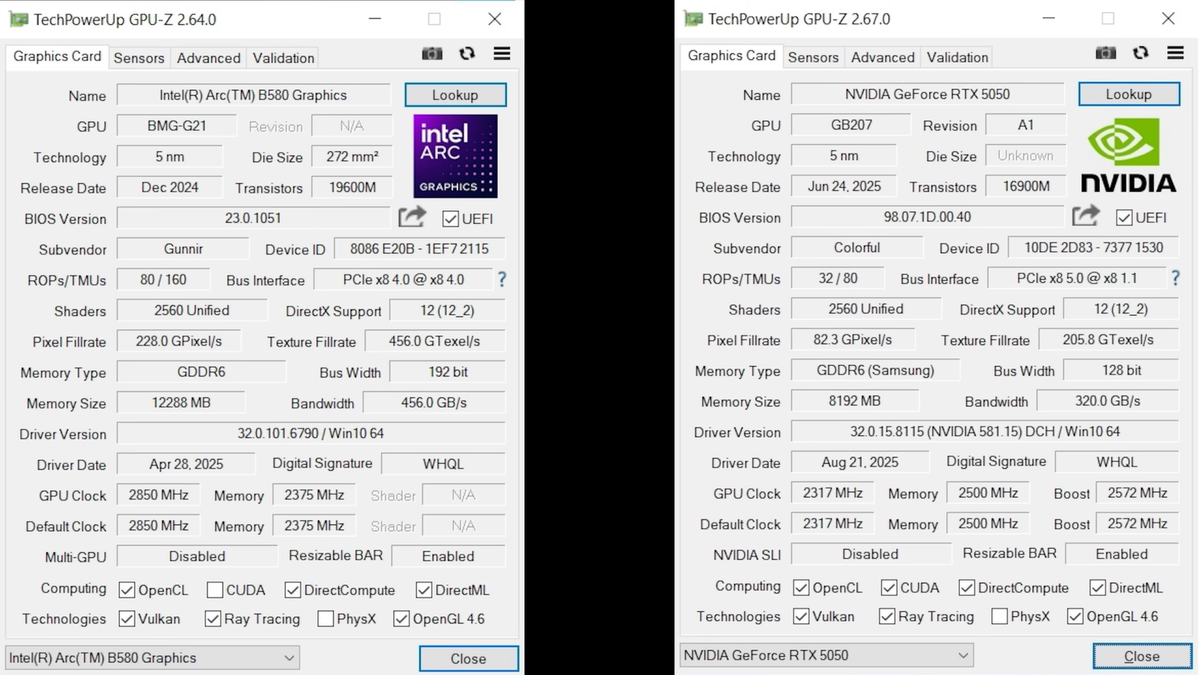Click the GDDR6 (Samsung) memory type value
Viewport: 1200px width, 675px height.
tap(875, 370)
